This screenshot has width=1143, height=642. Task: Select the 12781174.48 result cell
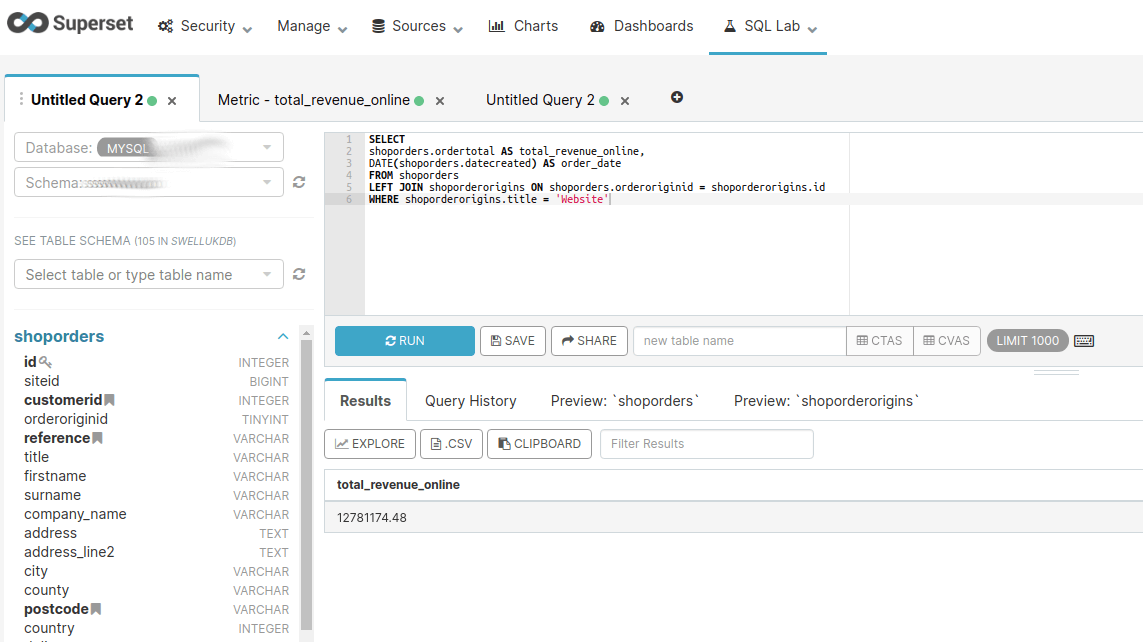(x=372, y=518)
